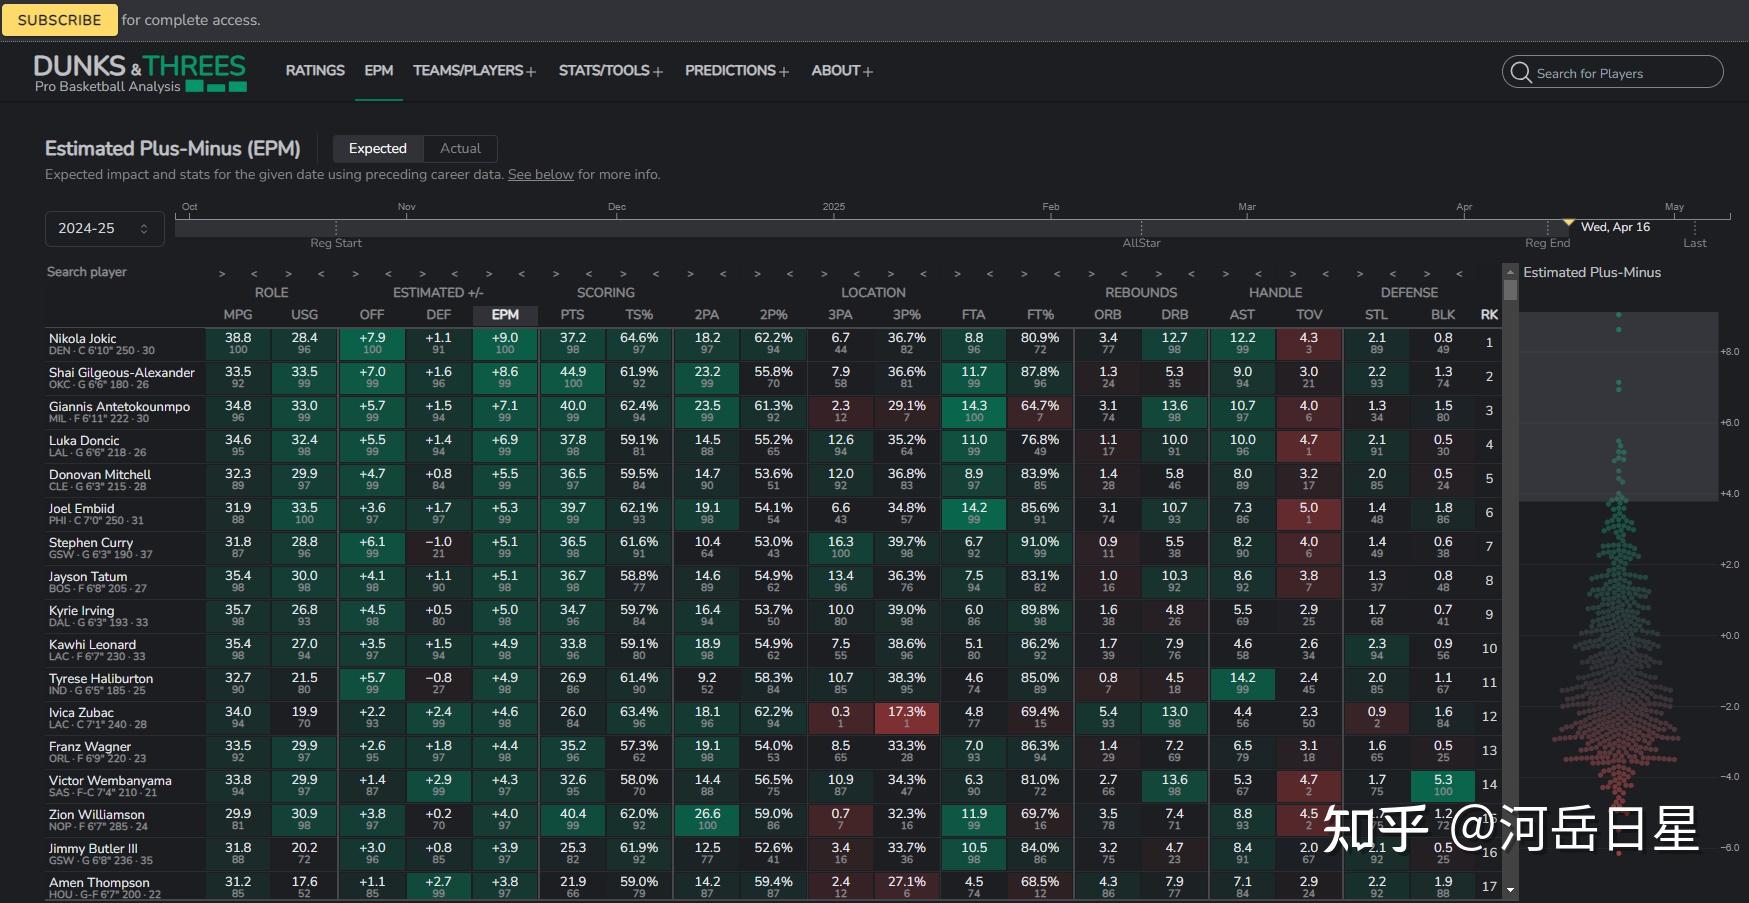Click the scroll-down arrow of table scrollbar
The height and width of the screenshot is (903, 1749).
[1510, 889]
